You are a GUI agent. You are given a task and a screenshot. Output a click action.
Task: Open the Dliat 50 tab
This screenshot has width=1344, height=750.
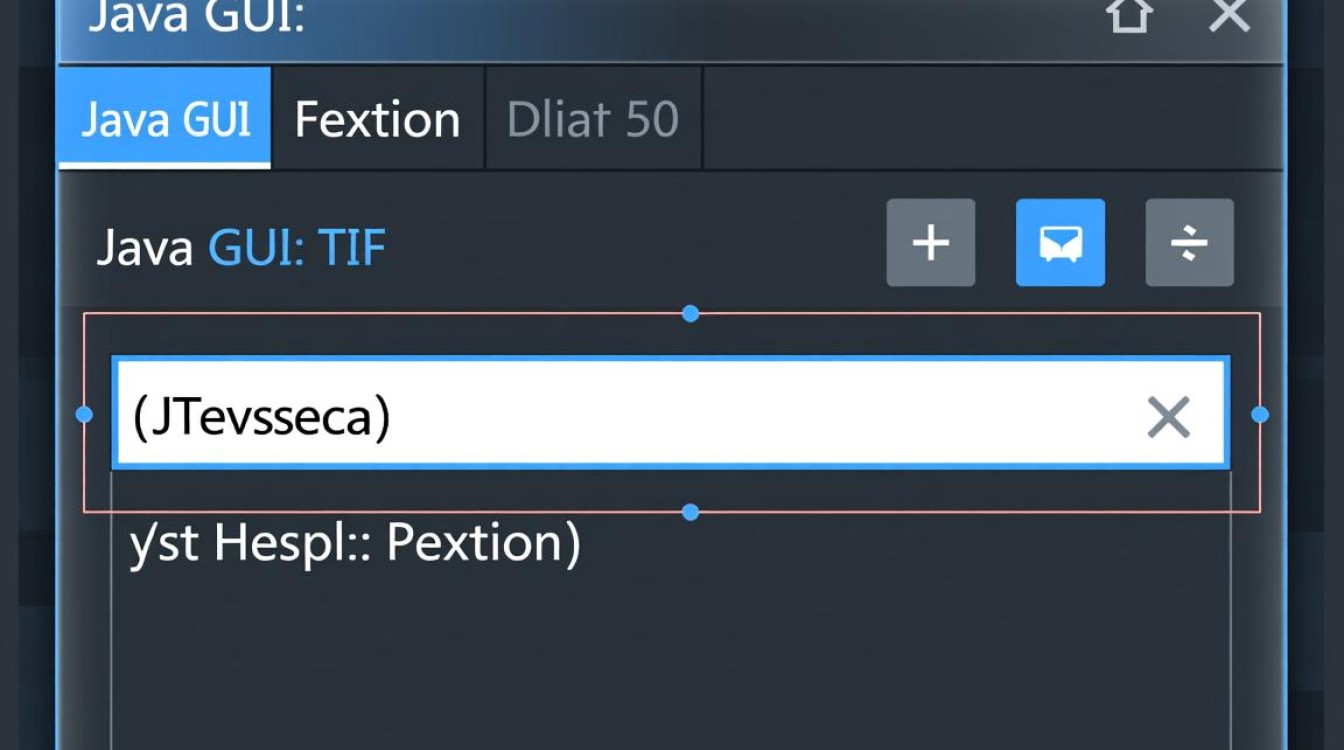(x=592, y=118)
